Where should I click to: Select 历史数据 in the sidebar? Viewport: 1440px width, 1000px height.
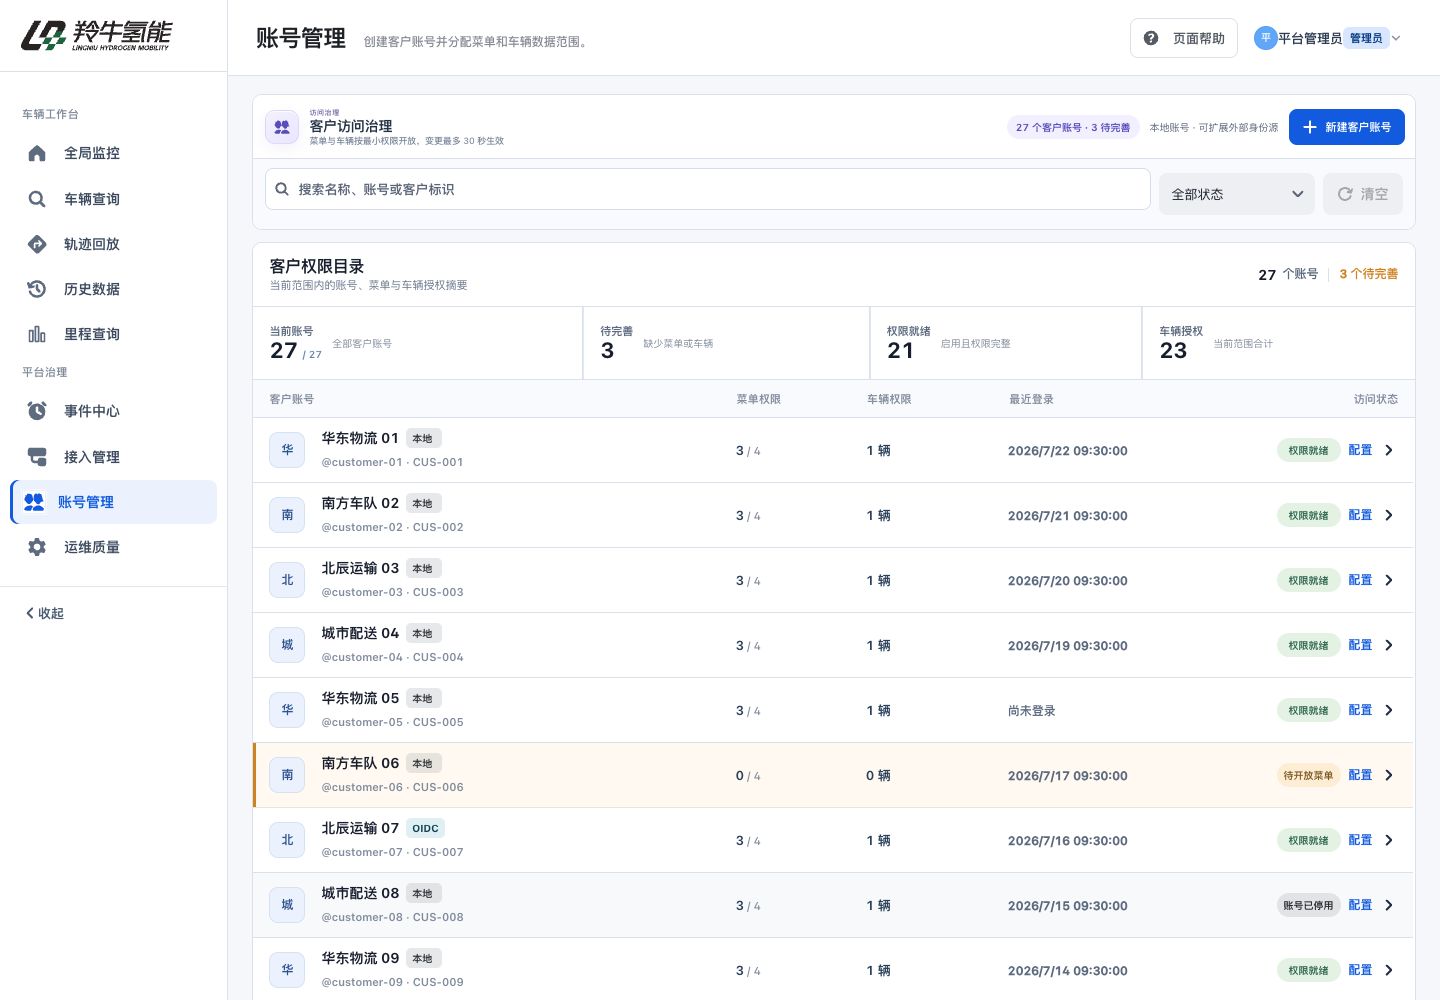tap(114, 289)
